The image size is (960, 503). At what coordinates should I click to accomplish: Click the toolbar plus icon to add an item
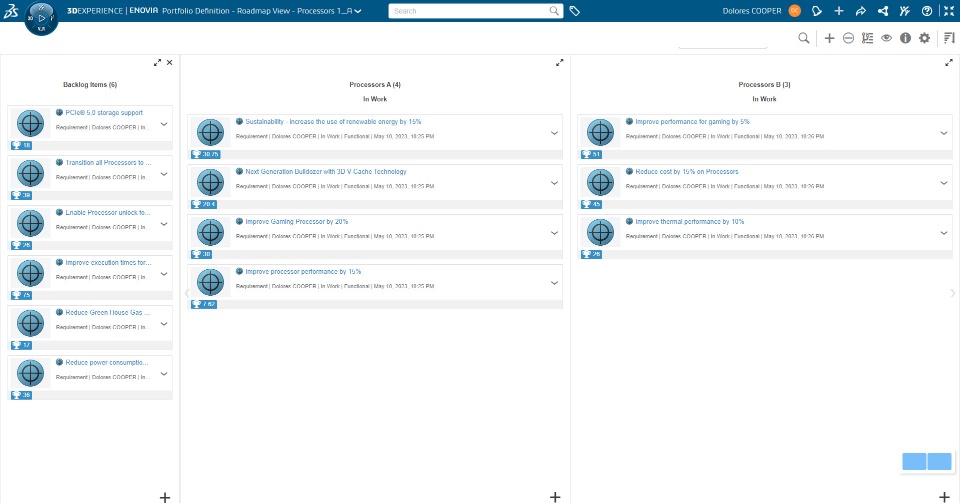[x=830, y=38]
